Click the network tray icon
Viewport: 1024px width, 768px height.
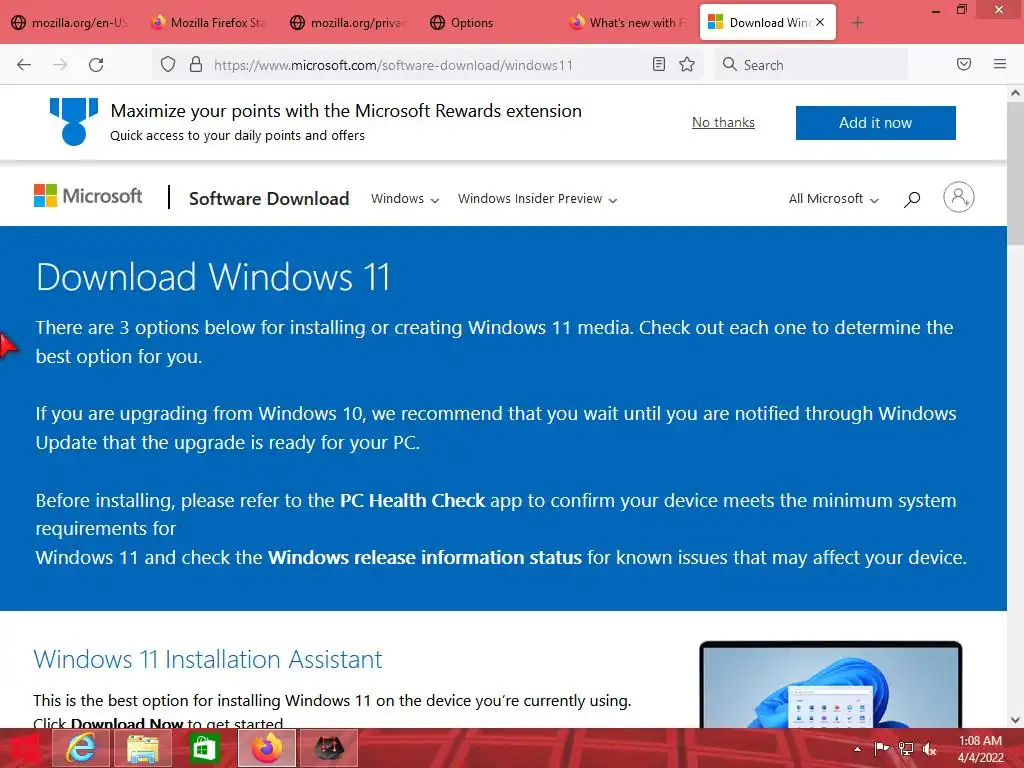tap(906, 748)
